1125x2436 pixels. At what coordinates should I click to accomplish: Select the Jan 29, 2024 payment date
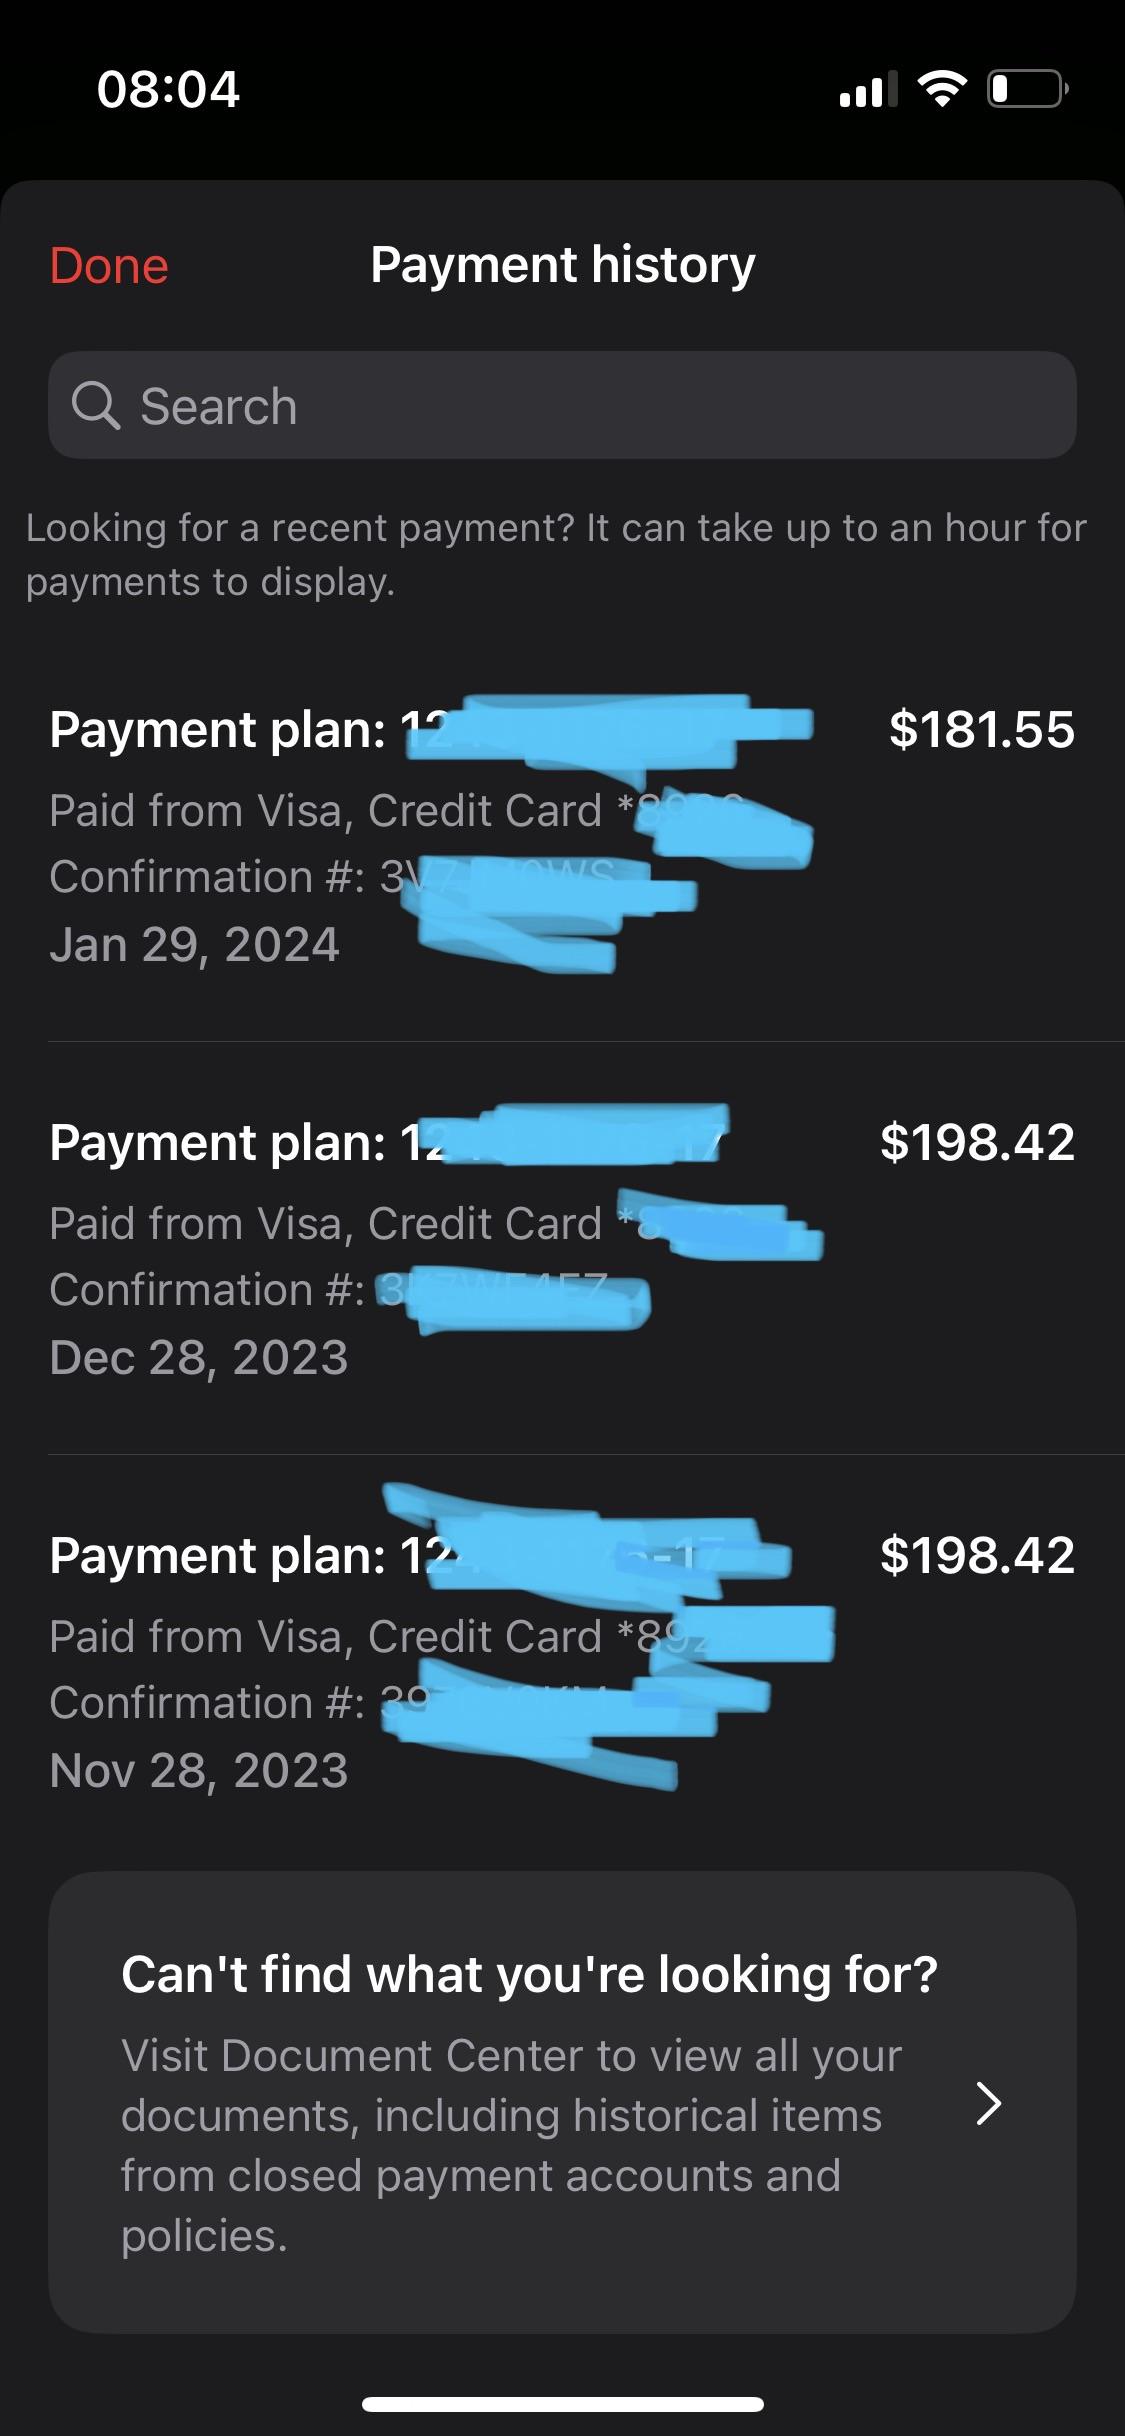pyautogui.click(x=195, y=945)
